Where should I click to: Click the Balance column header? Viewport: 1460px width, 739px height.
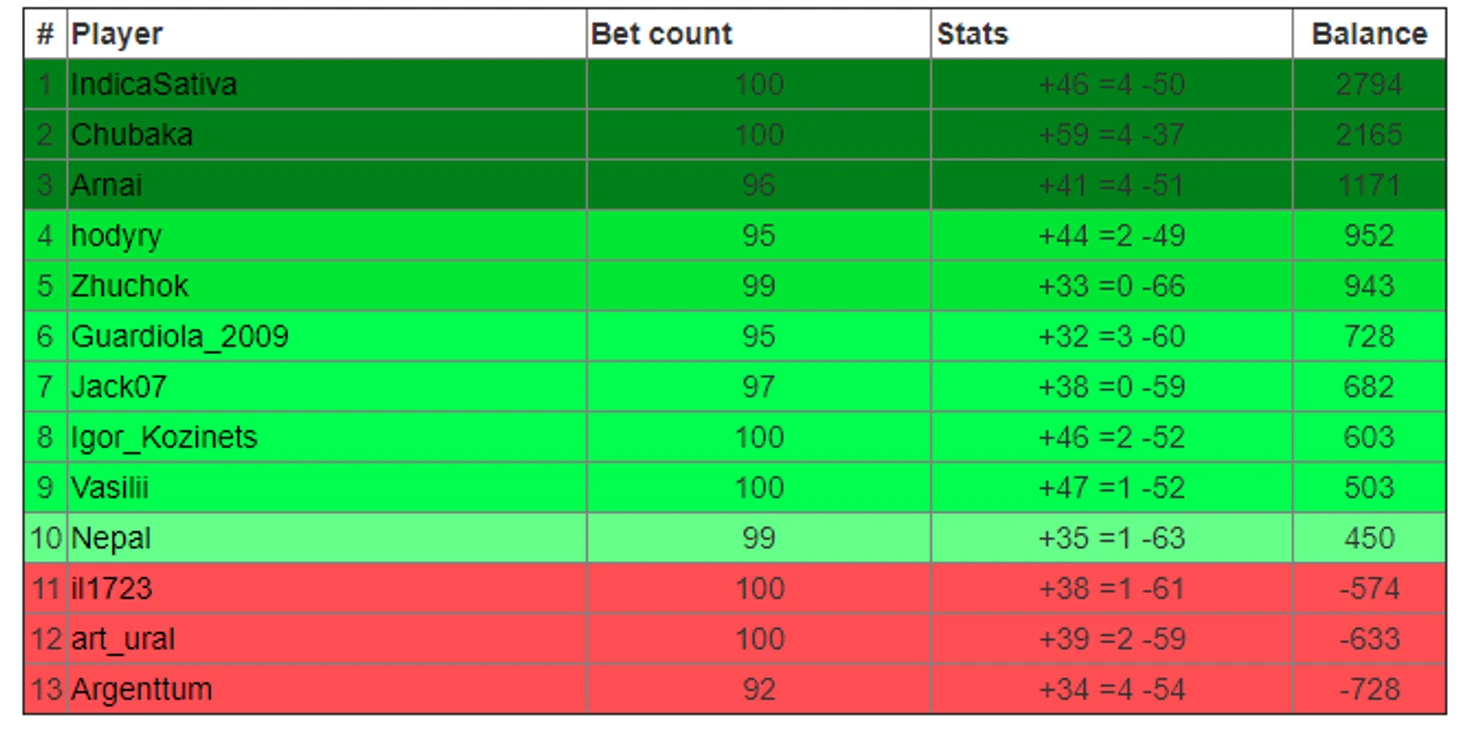click(x=1368, y=34)
